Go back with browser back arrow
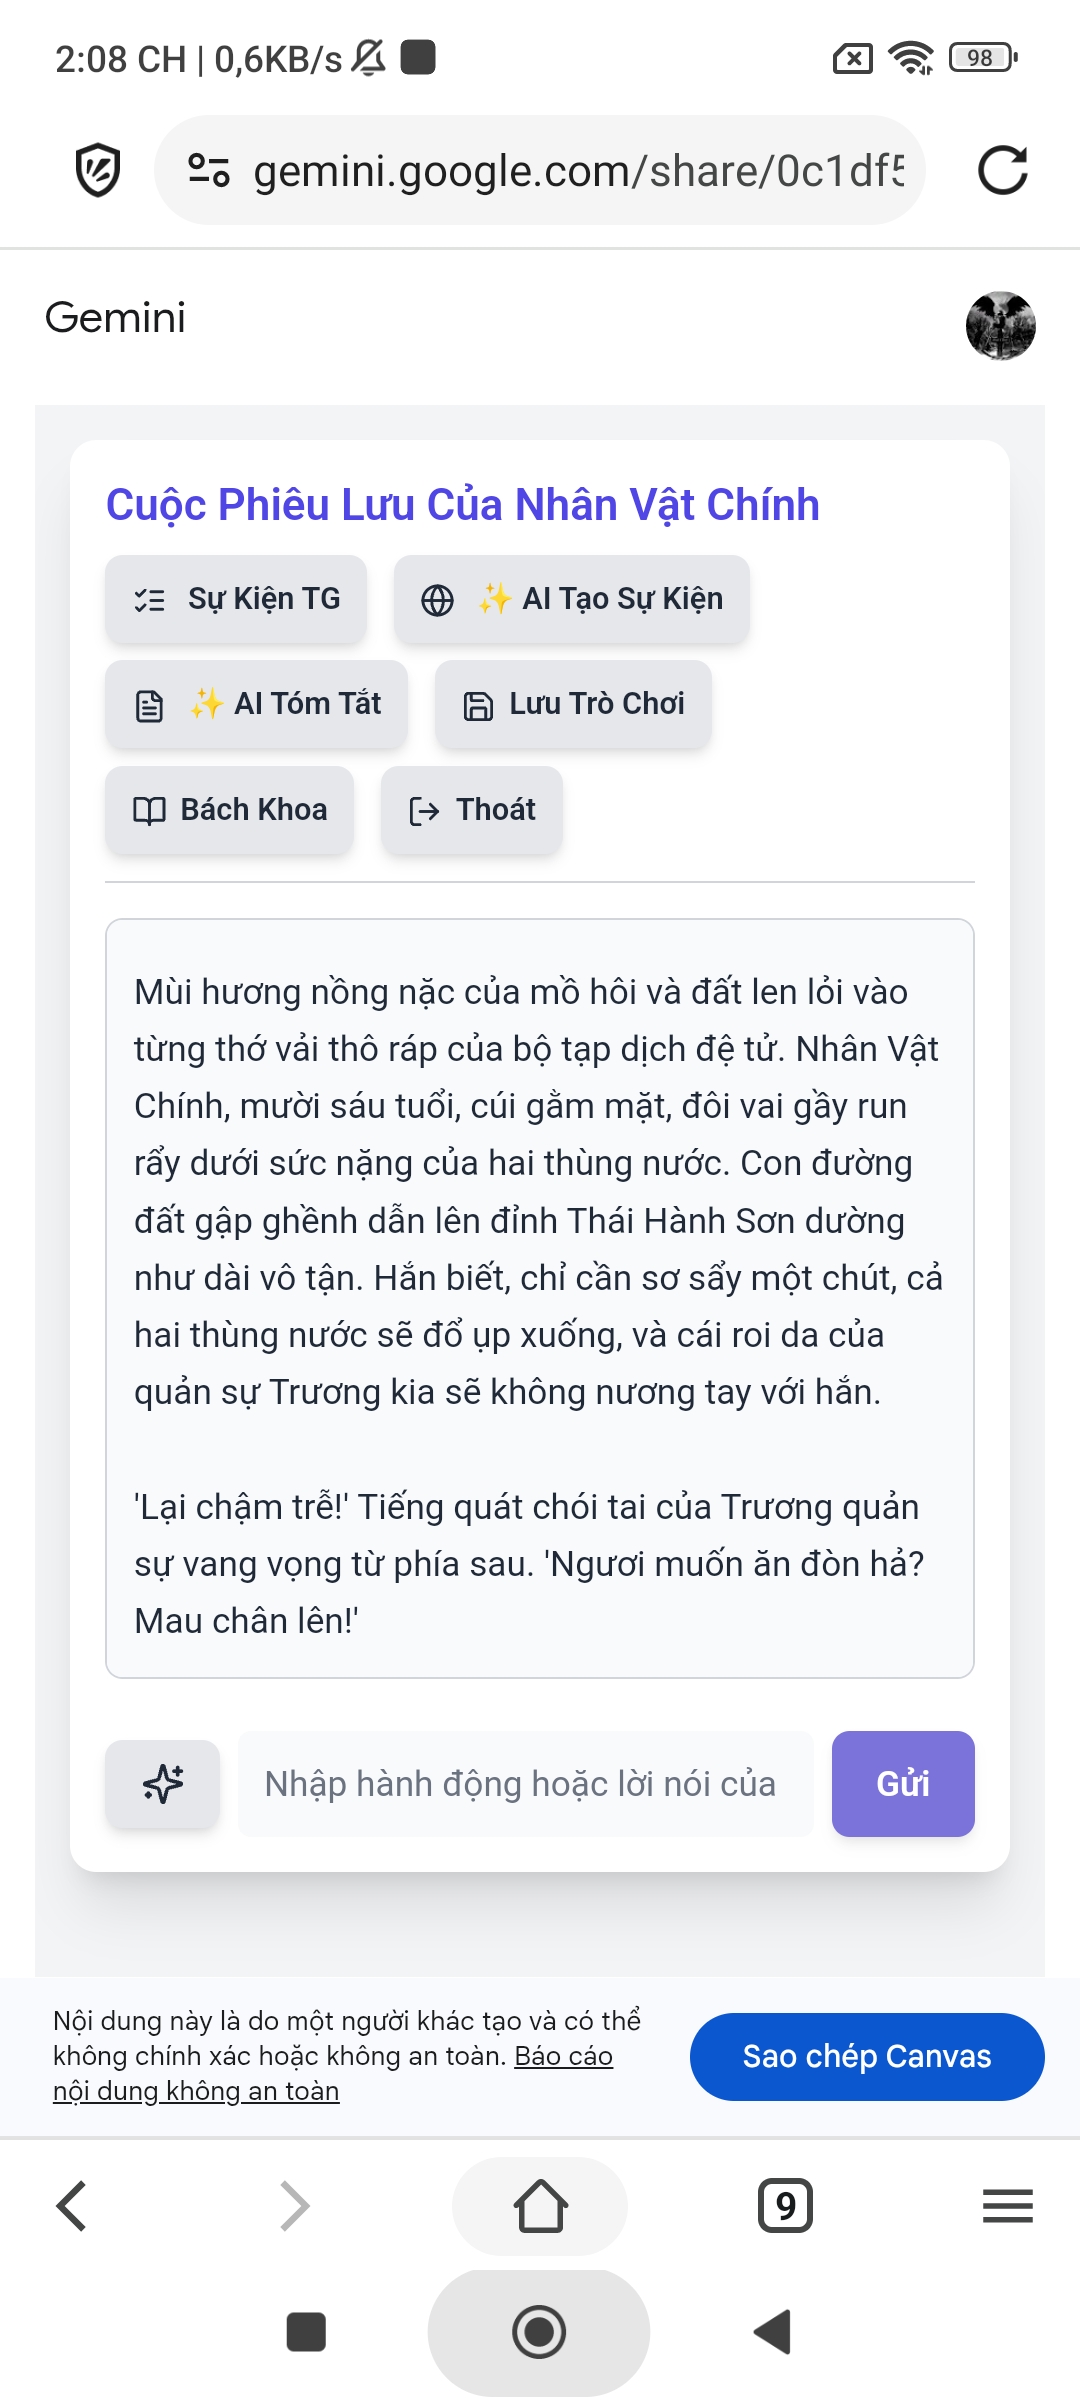 72,2206
